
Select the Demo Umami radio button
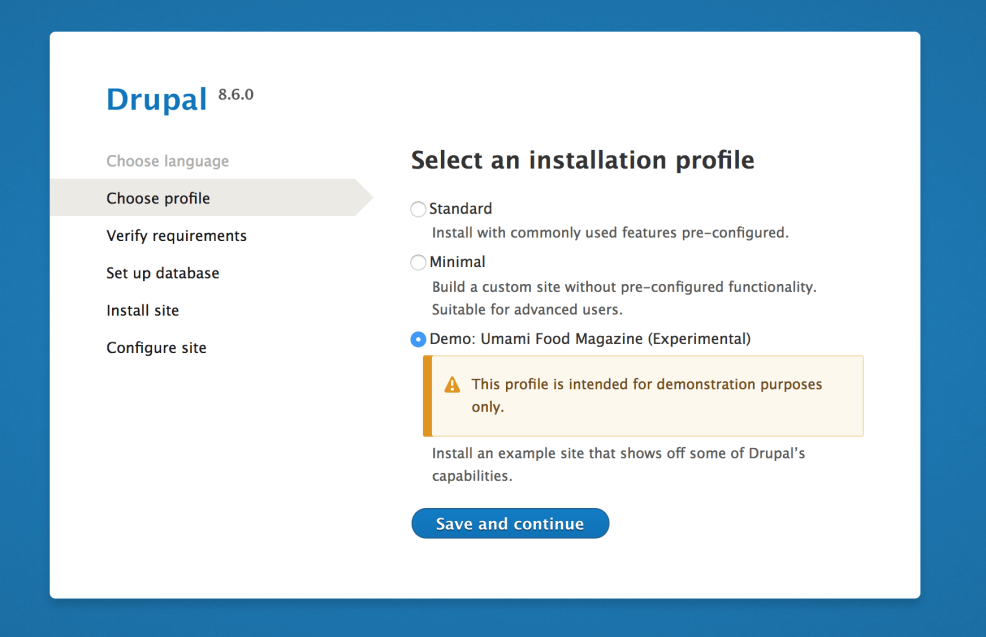click(x=418, y=339)
